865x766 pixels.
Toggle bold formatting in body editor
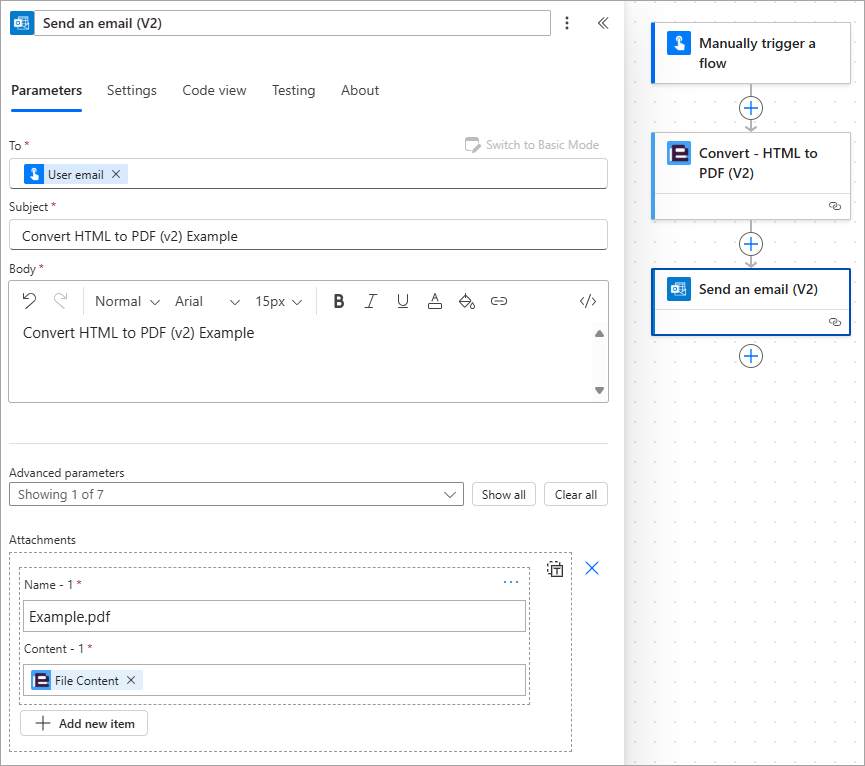339,301
